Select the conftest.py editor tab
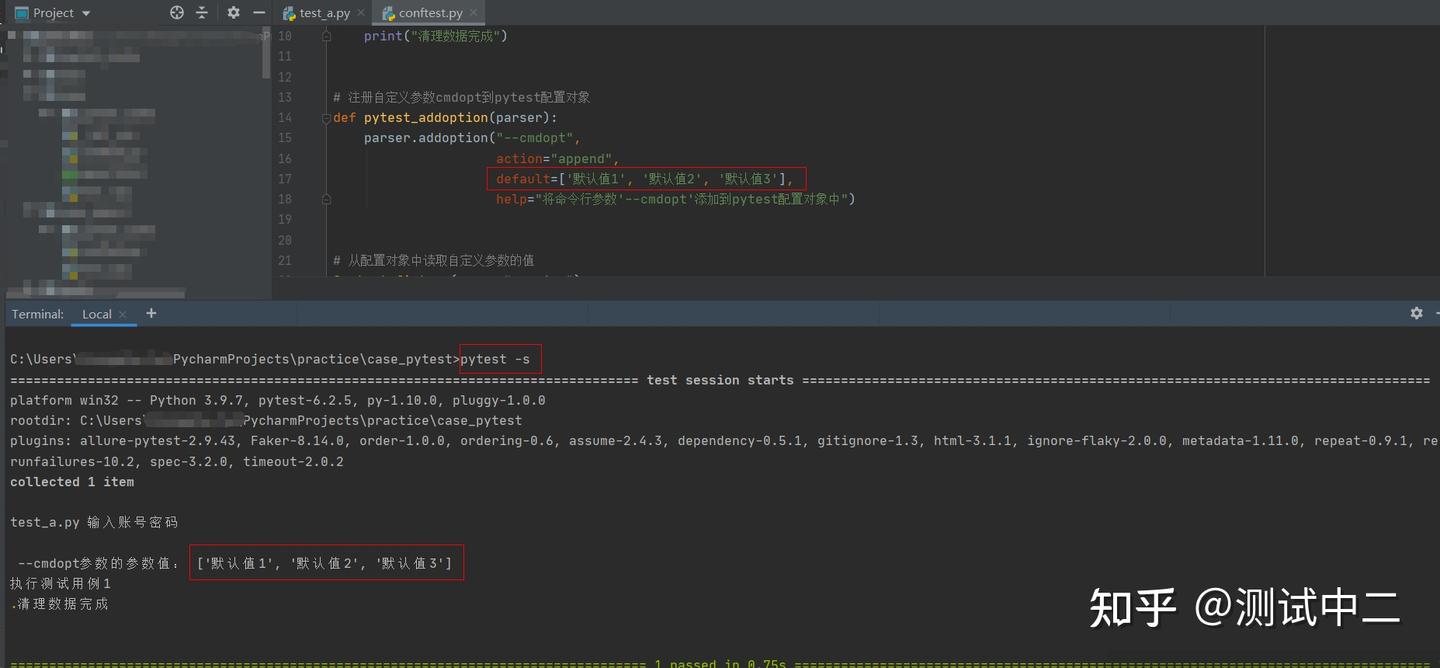The image size is (1440, 668). click(x=430, y=13)
